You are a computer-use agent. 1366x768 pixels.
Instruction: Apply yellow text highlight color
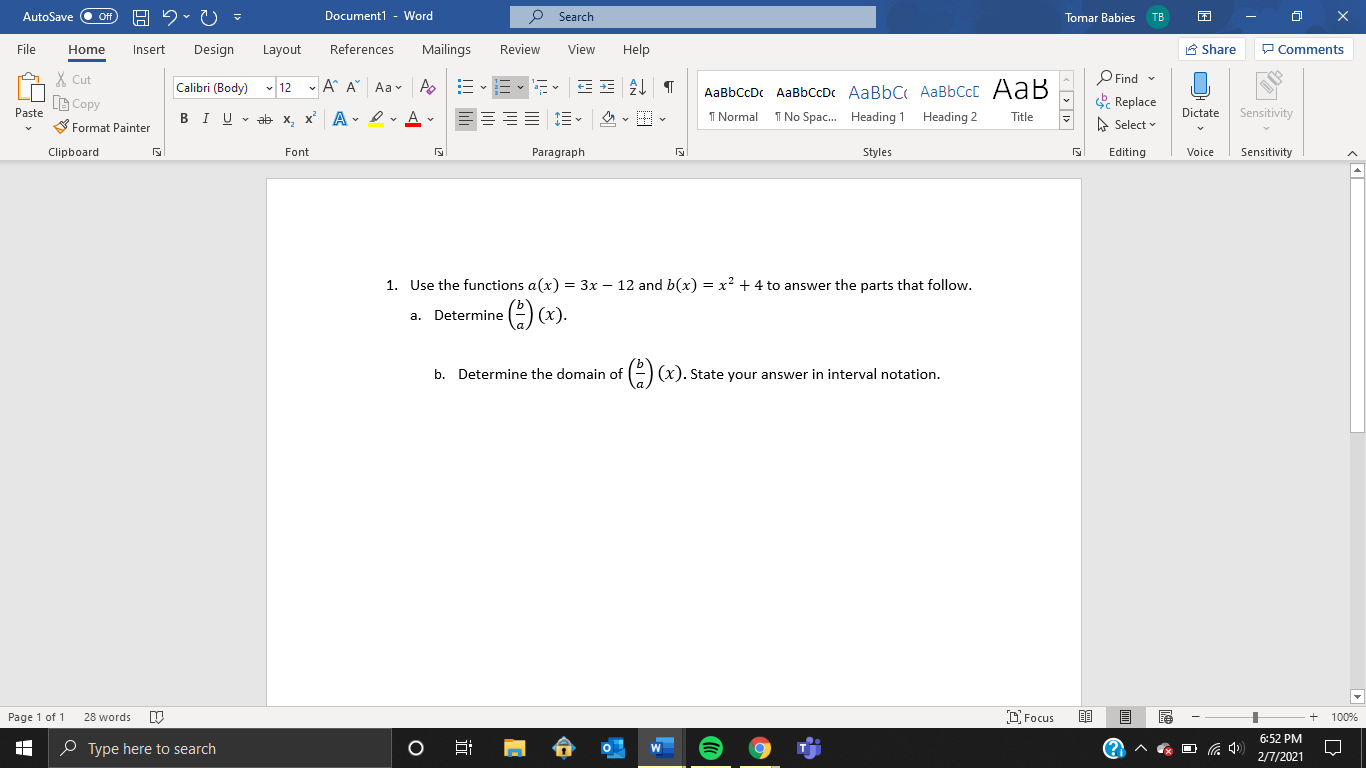pos(376,120)
